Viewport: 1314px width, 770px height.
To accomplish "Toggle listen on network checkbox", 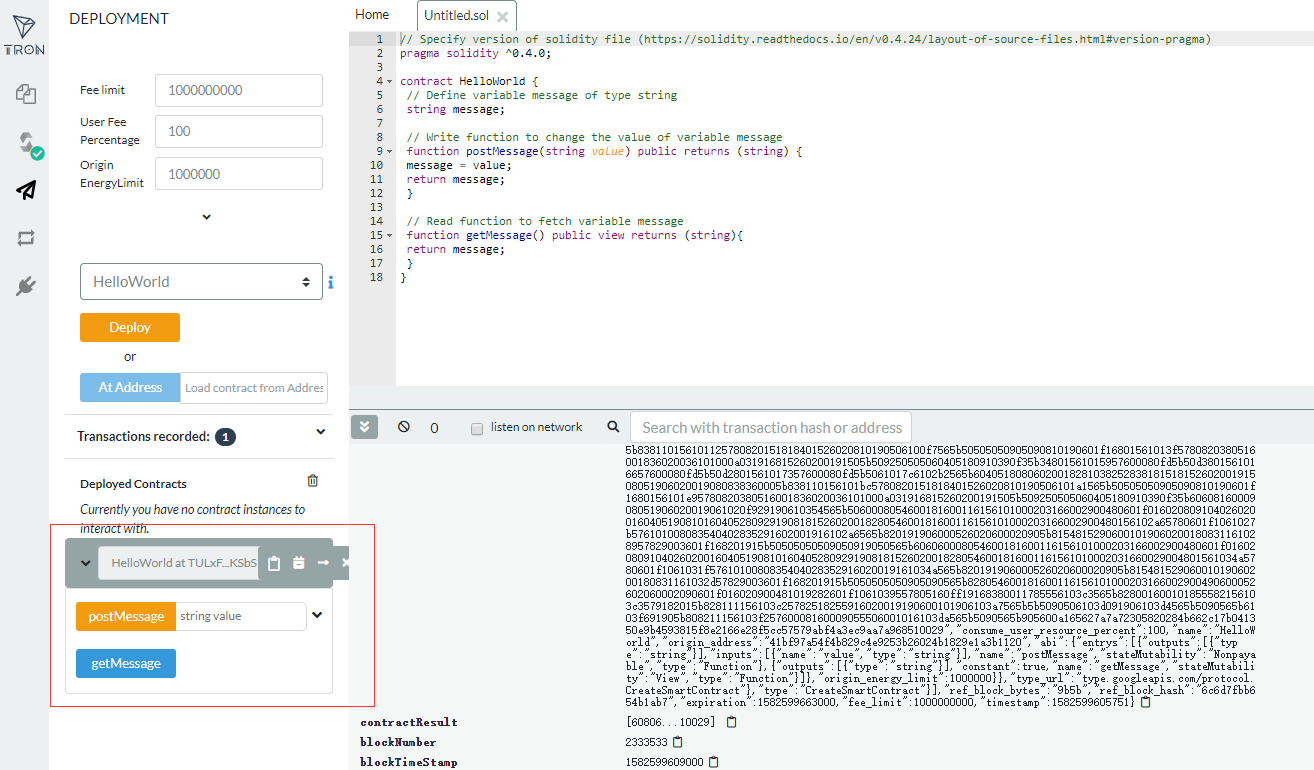I will (x=477, y=428).
